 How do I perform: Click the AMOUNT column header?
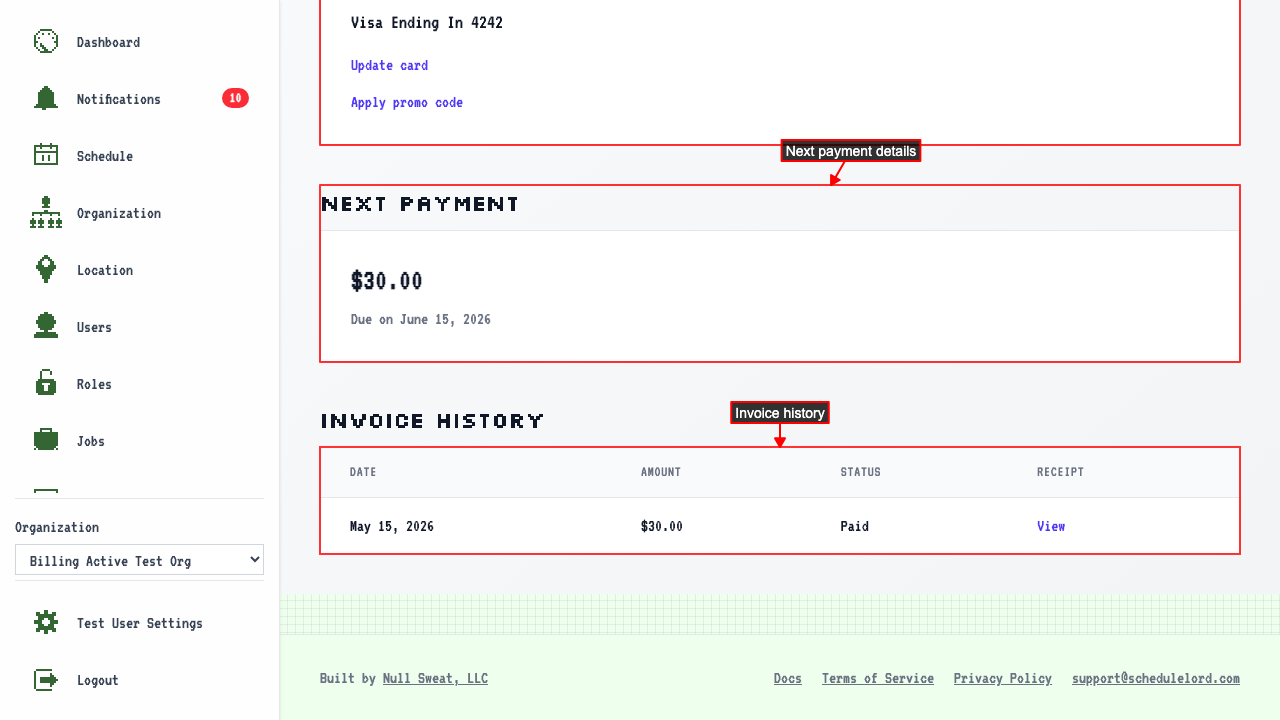(661, 472)
